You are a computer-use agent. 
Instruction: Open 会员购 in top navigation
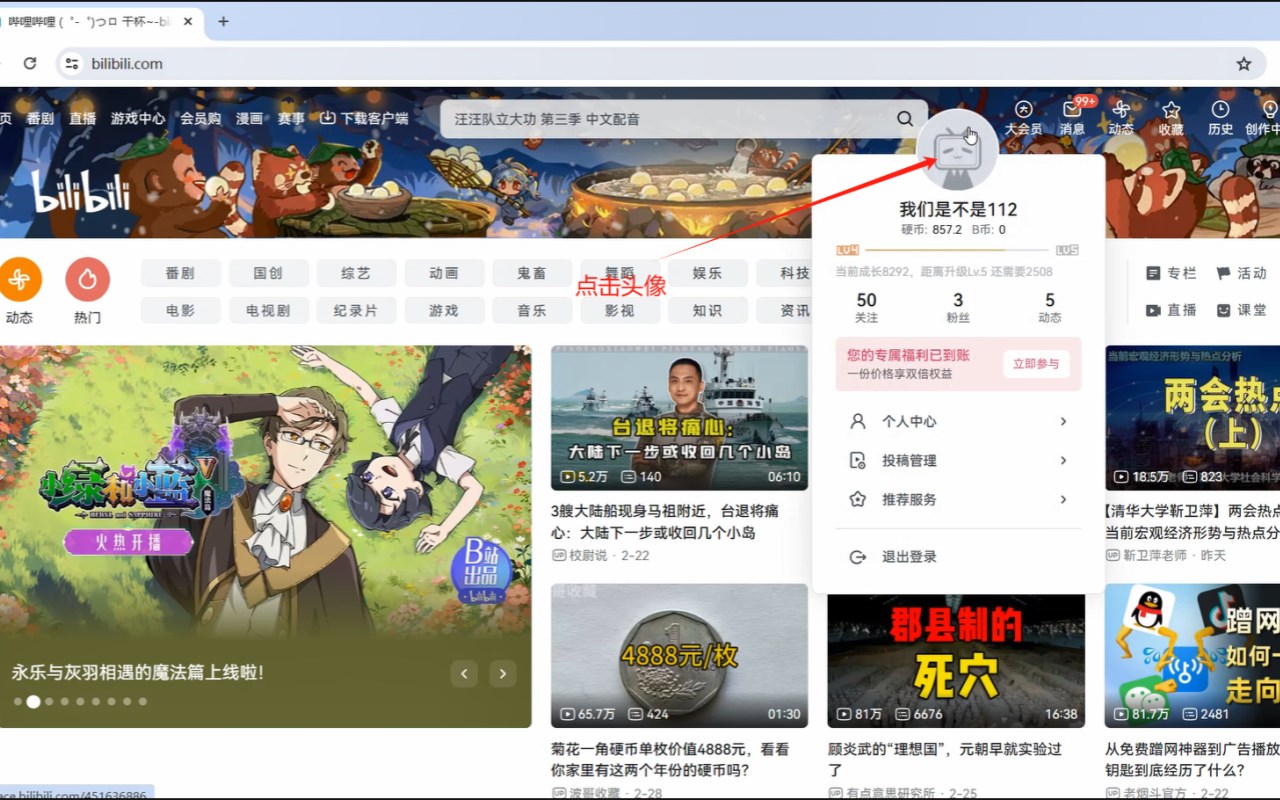(200, 118)
